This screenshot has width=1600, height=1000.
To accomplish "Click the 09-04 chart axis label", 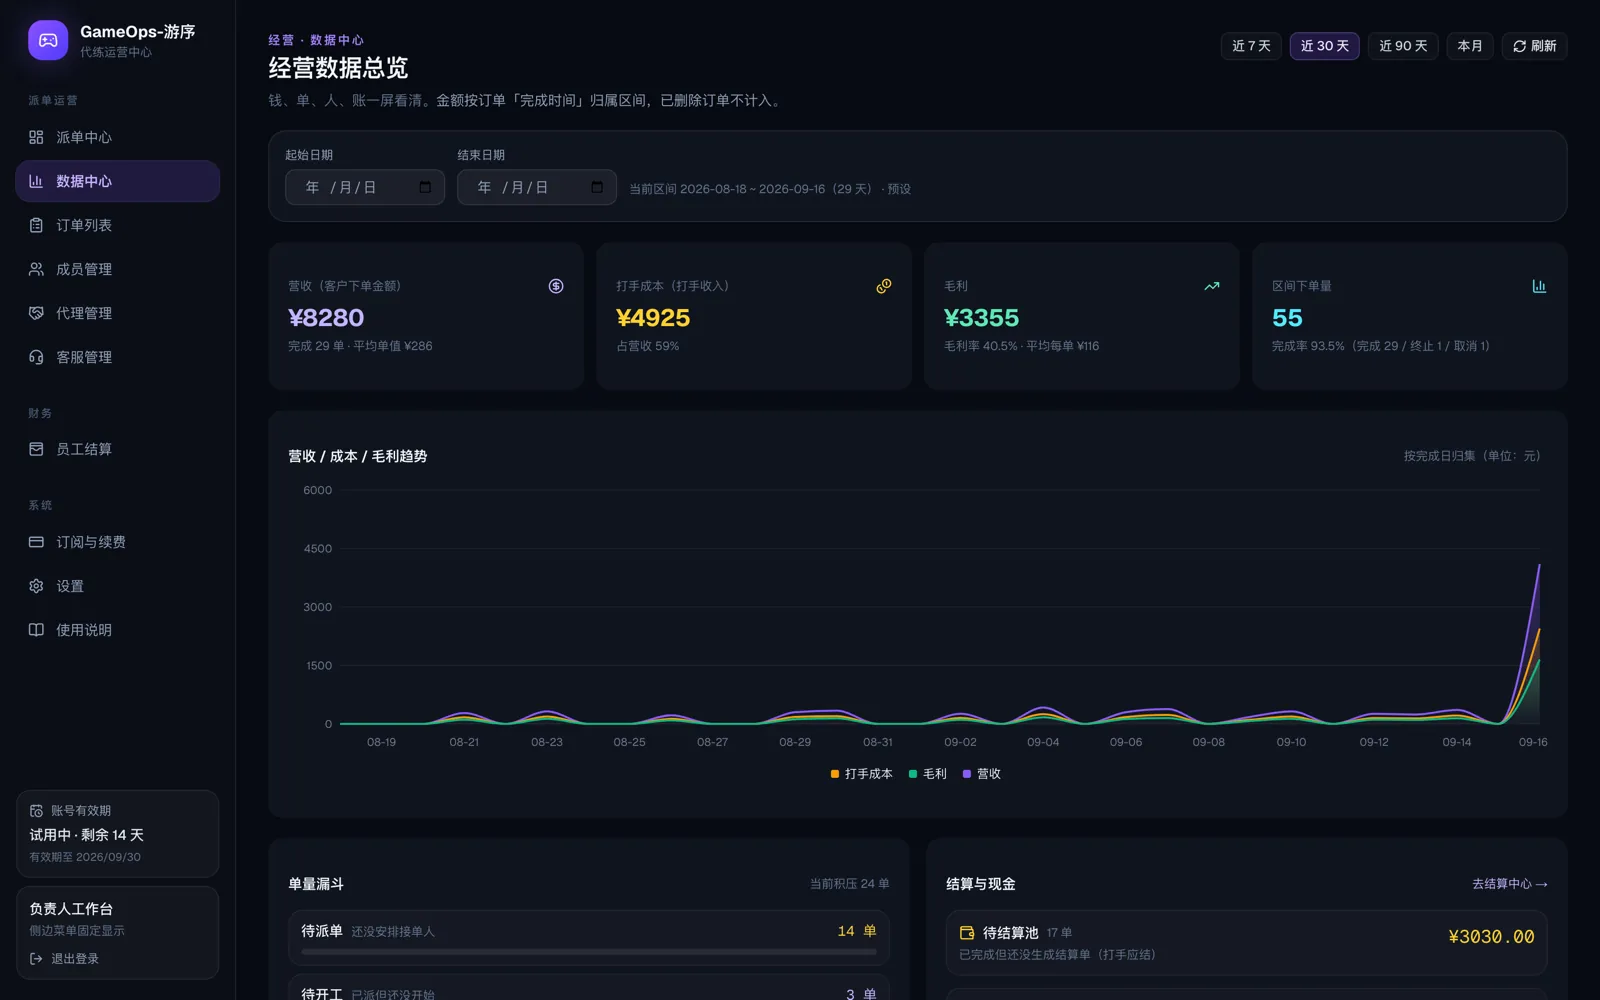I will (x=1043, y=742).
